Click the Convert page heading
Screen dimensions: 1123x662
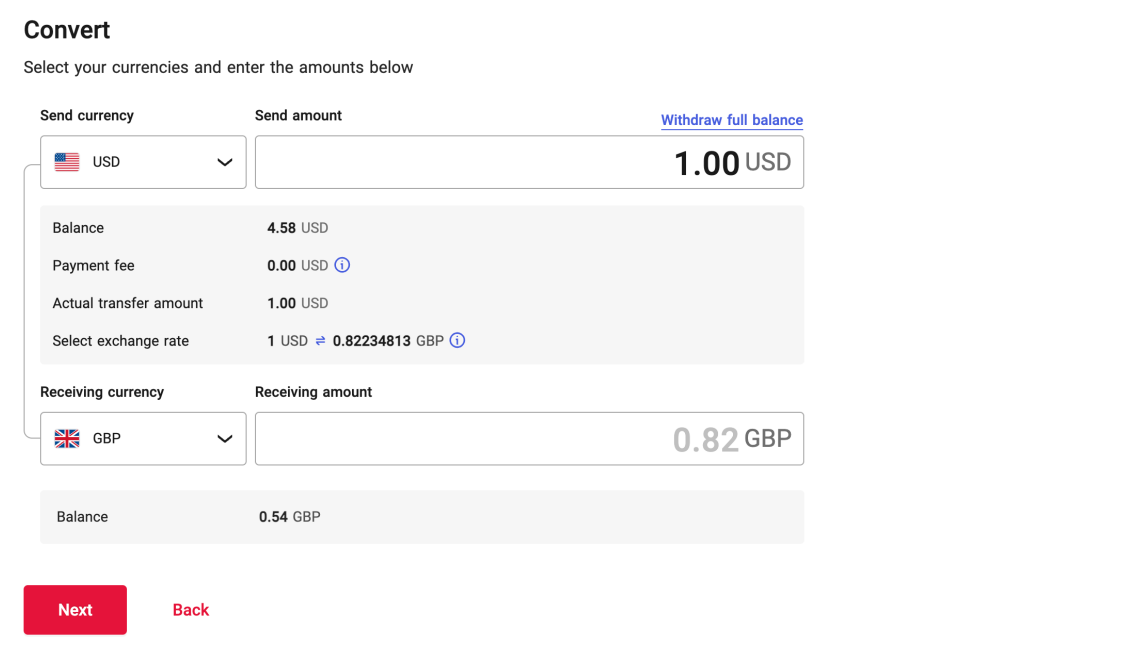point(67,30)
